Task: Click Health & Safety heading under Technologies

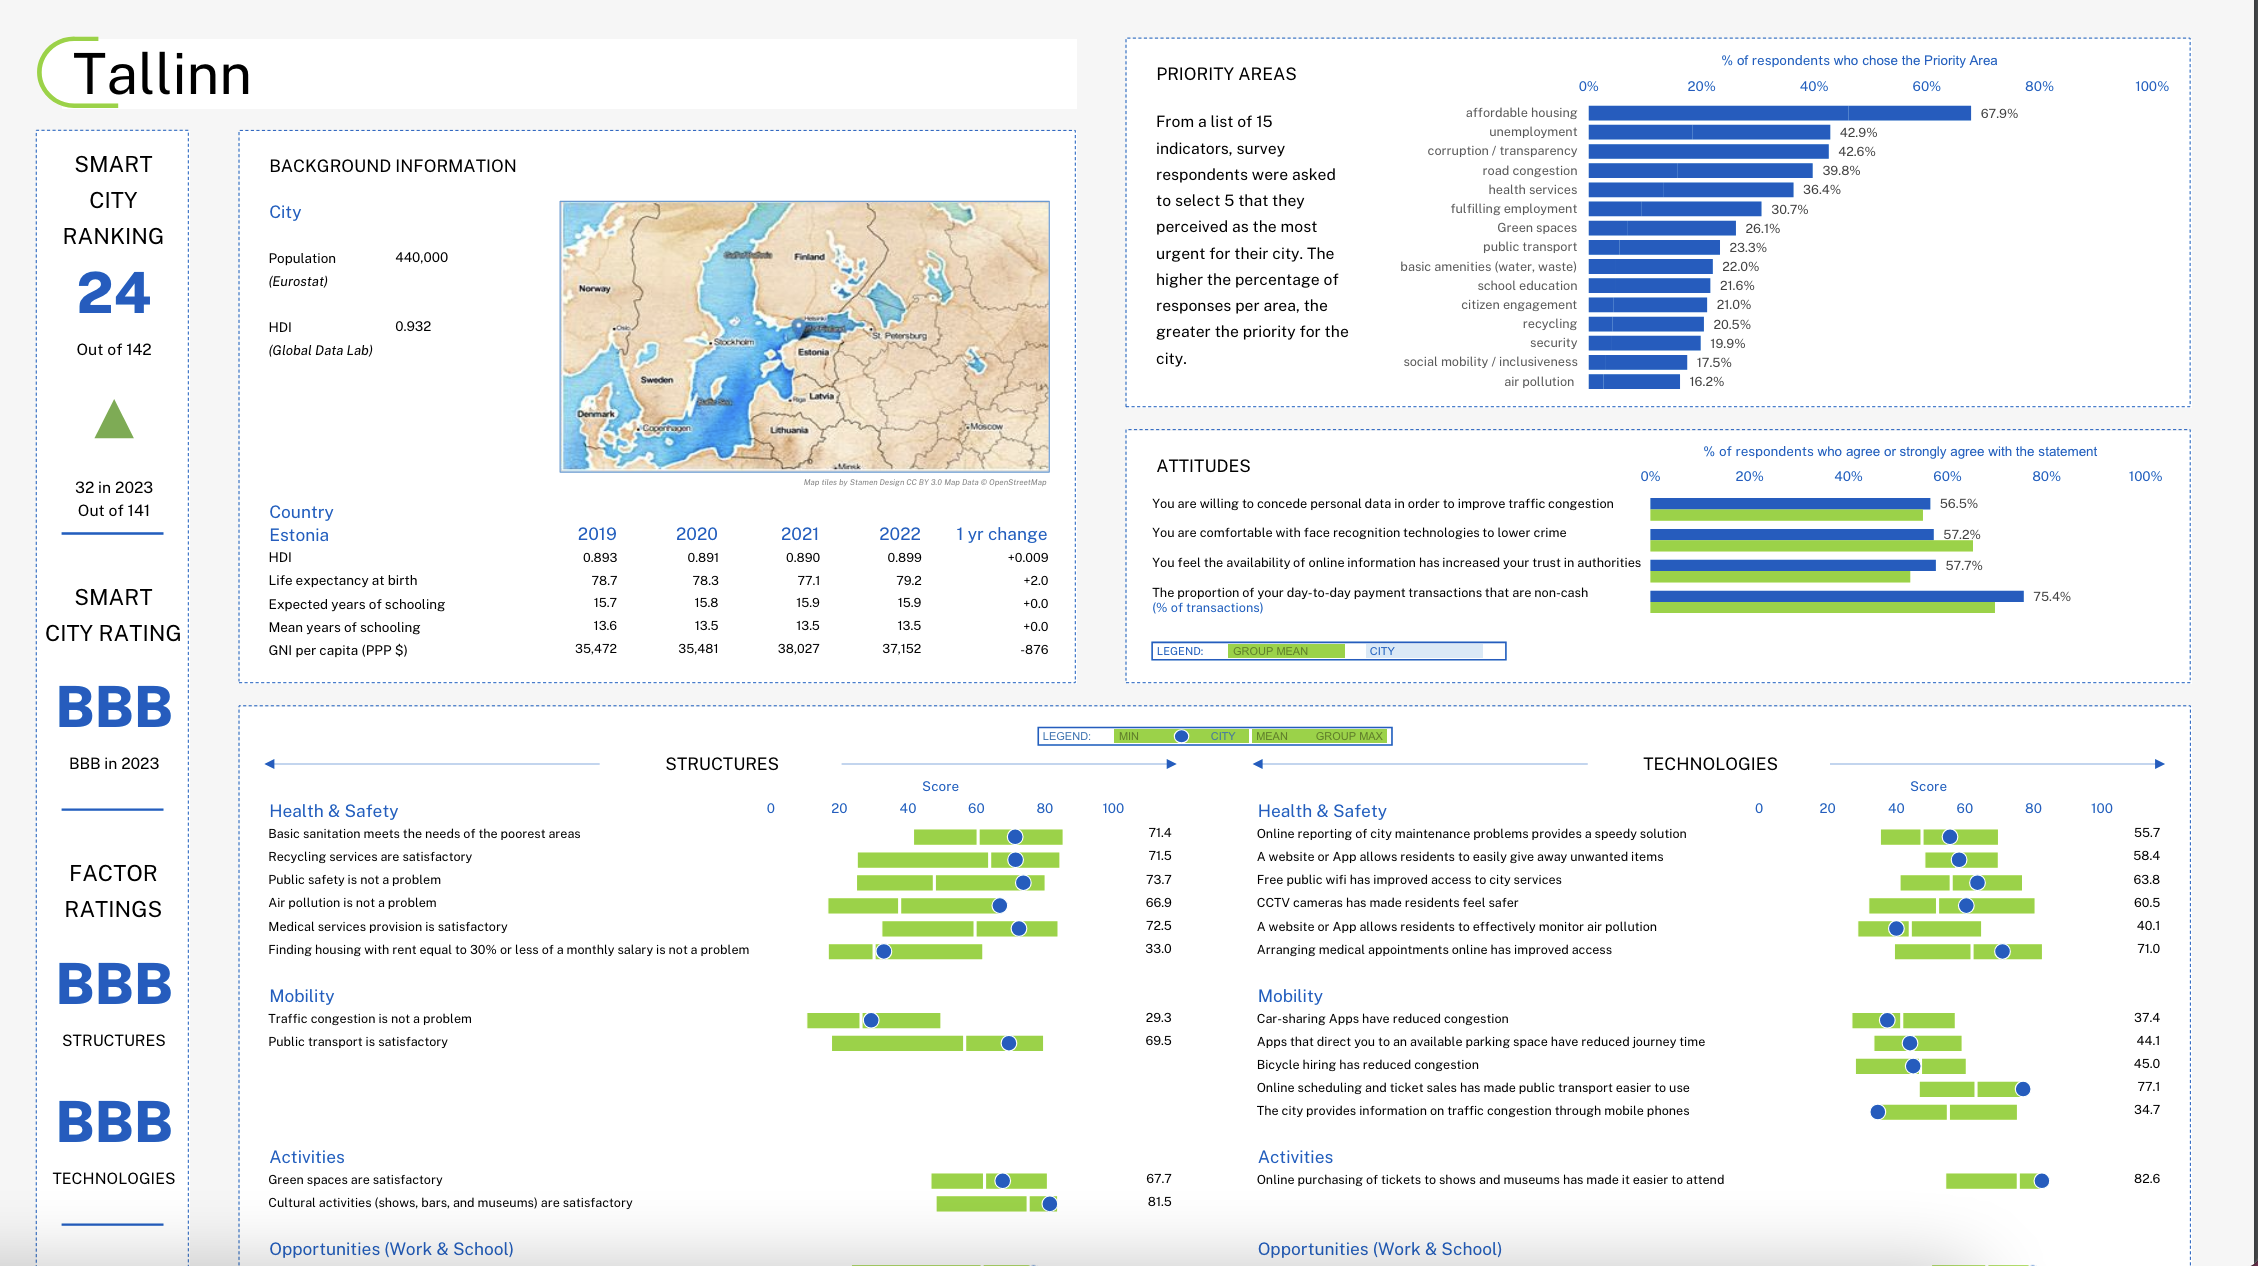Action: (x=1322, y=811)
